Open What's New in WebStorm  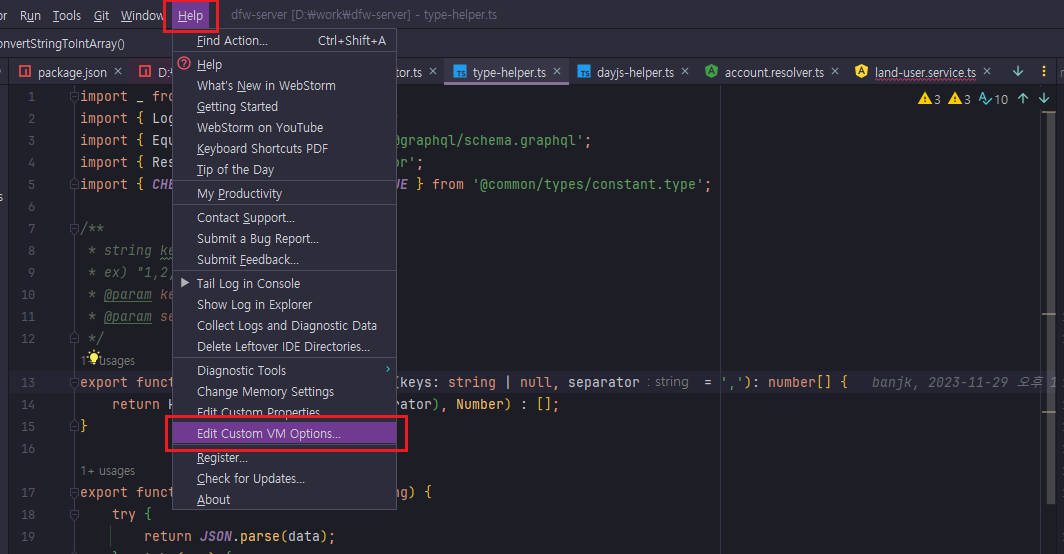[x=284, y=86]
